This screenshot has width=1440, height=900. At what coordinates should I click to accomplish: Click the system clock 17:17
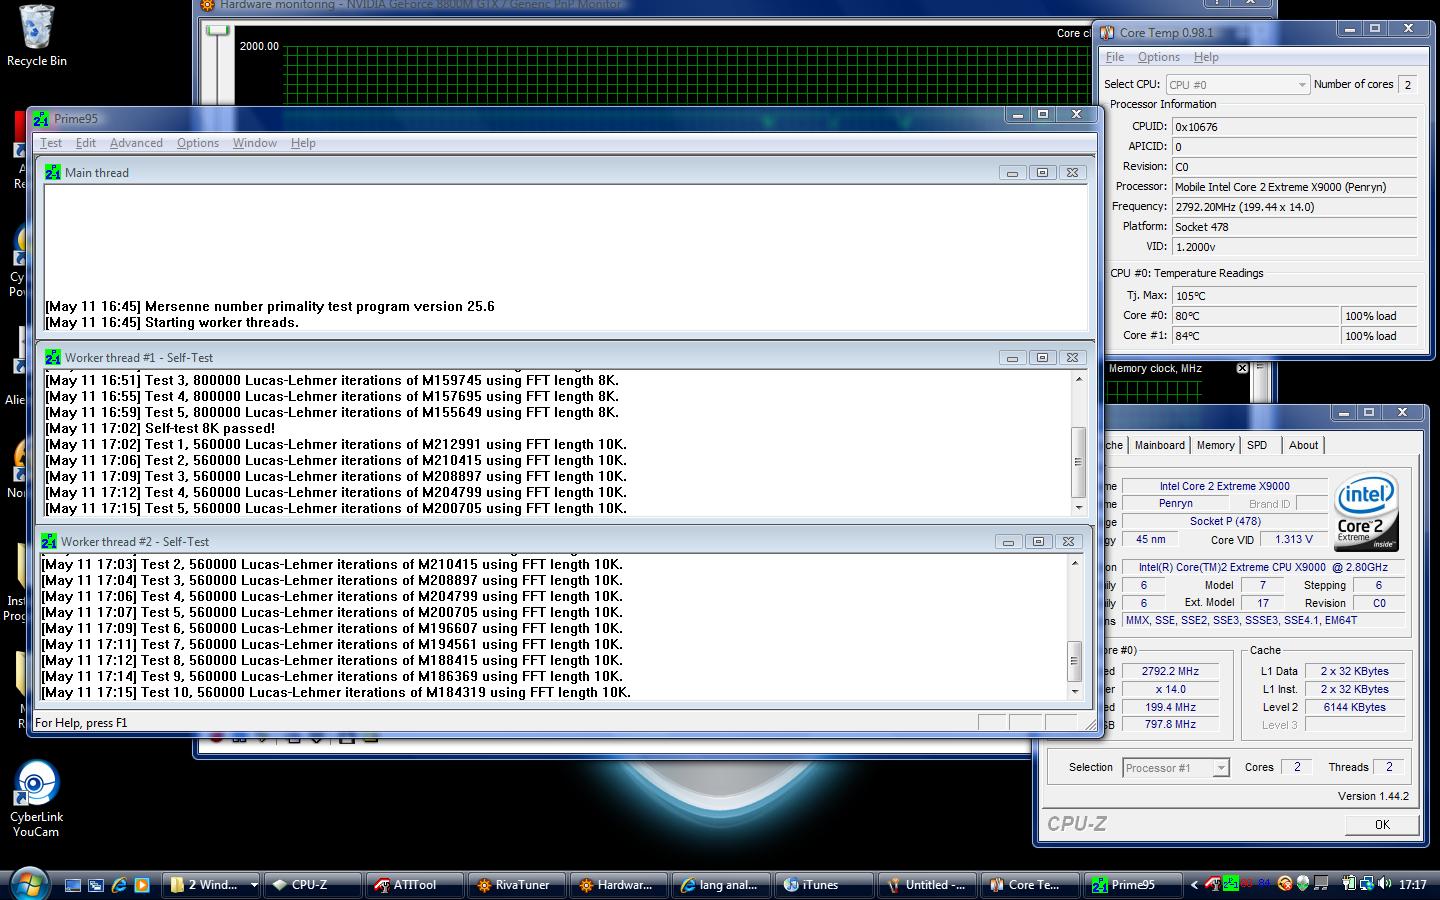[x=1413, y=885]
